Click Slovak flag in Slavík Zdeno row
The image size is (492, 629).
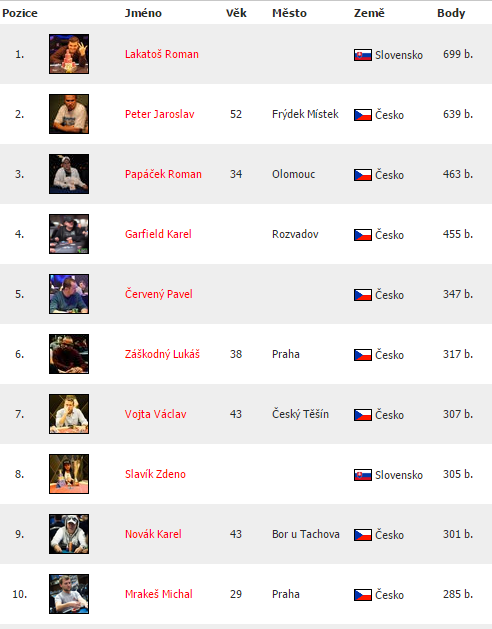click(x=363, y=475)
